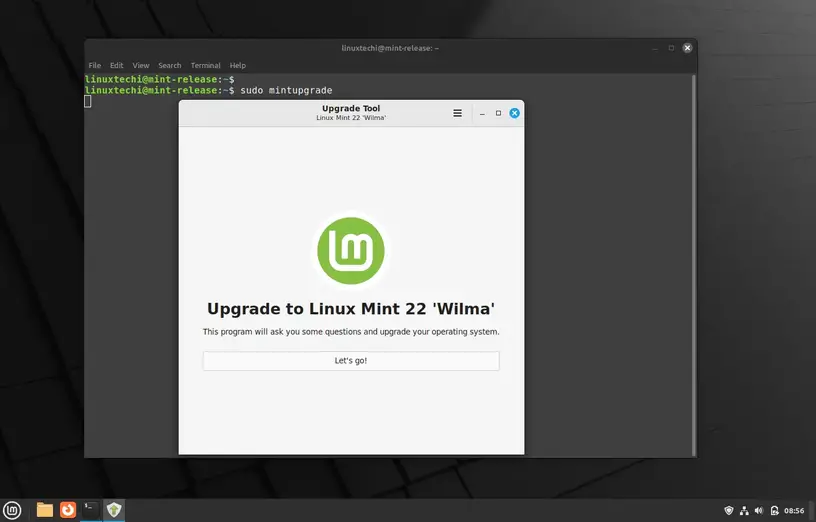Minimize the terminal window
This screenshot has height=522, width=816.
pos(655,48)
